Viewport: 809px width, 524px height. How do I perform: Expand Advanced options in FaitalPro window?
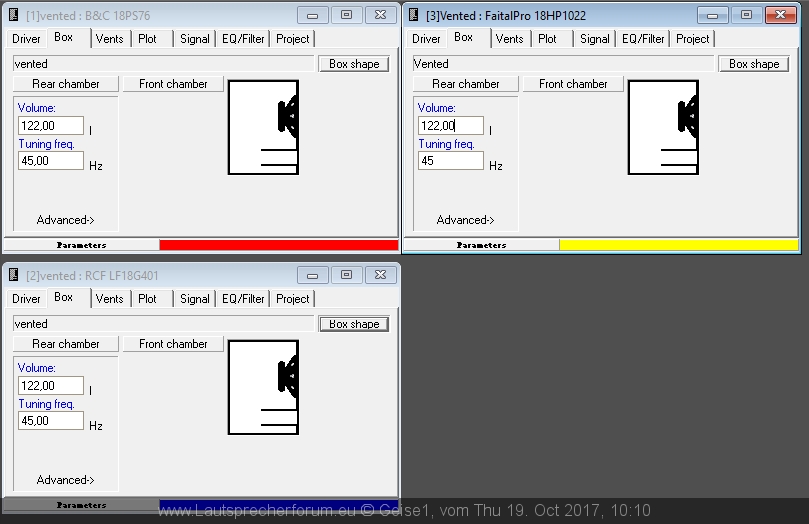point(465,220)
